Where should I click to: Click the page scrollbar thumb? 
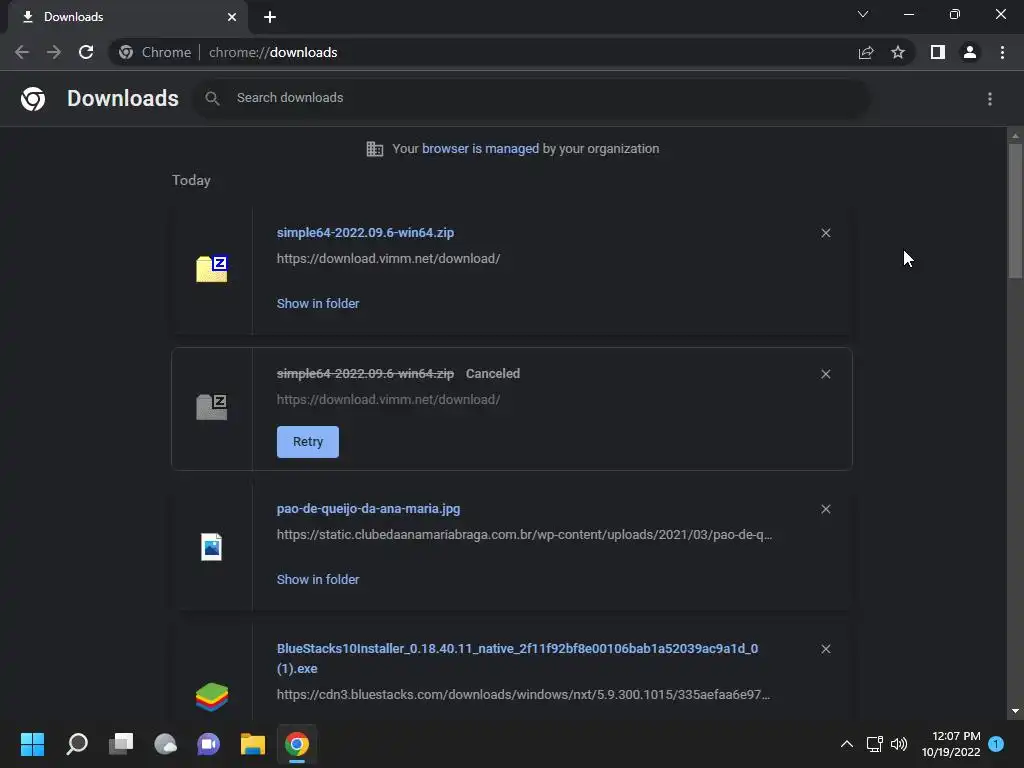[1015, 211]
